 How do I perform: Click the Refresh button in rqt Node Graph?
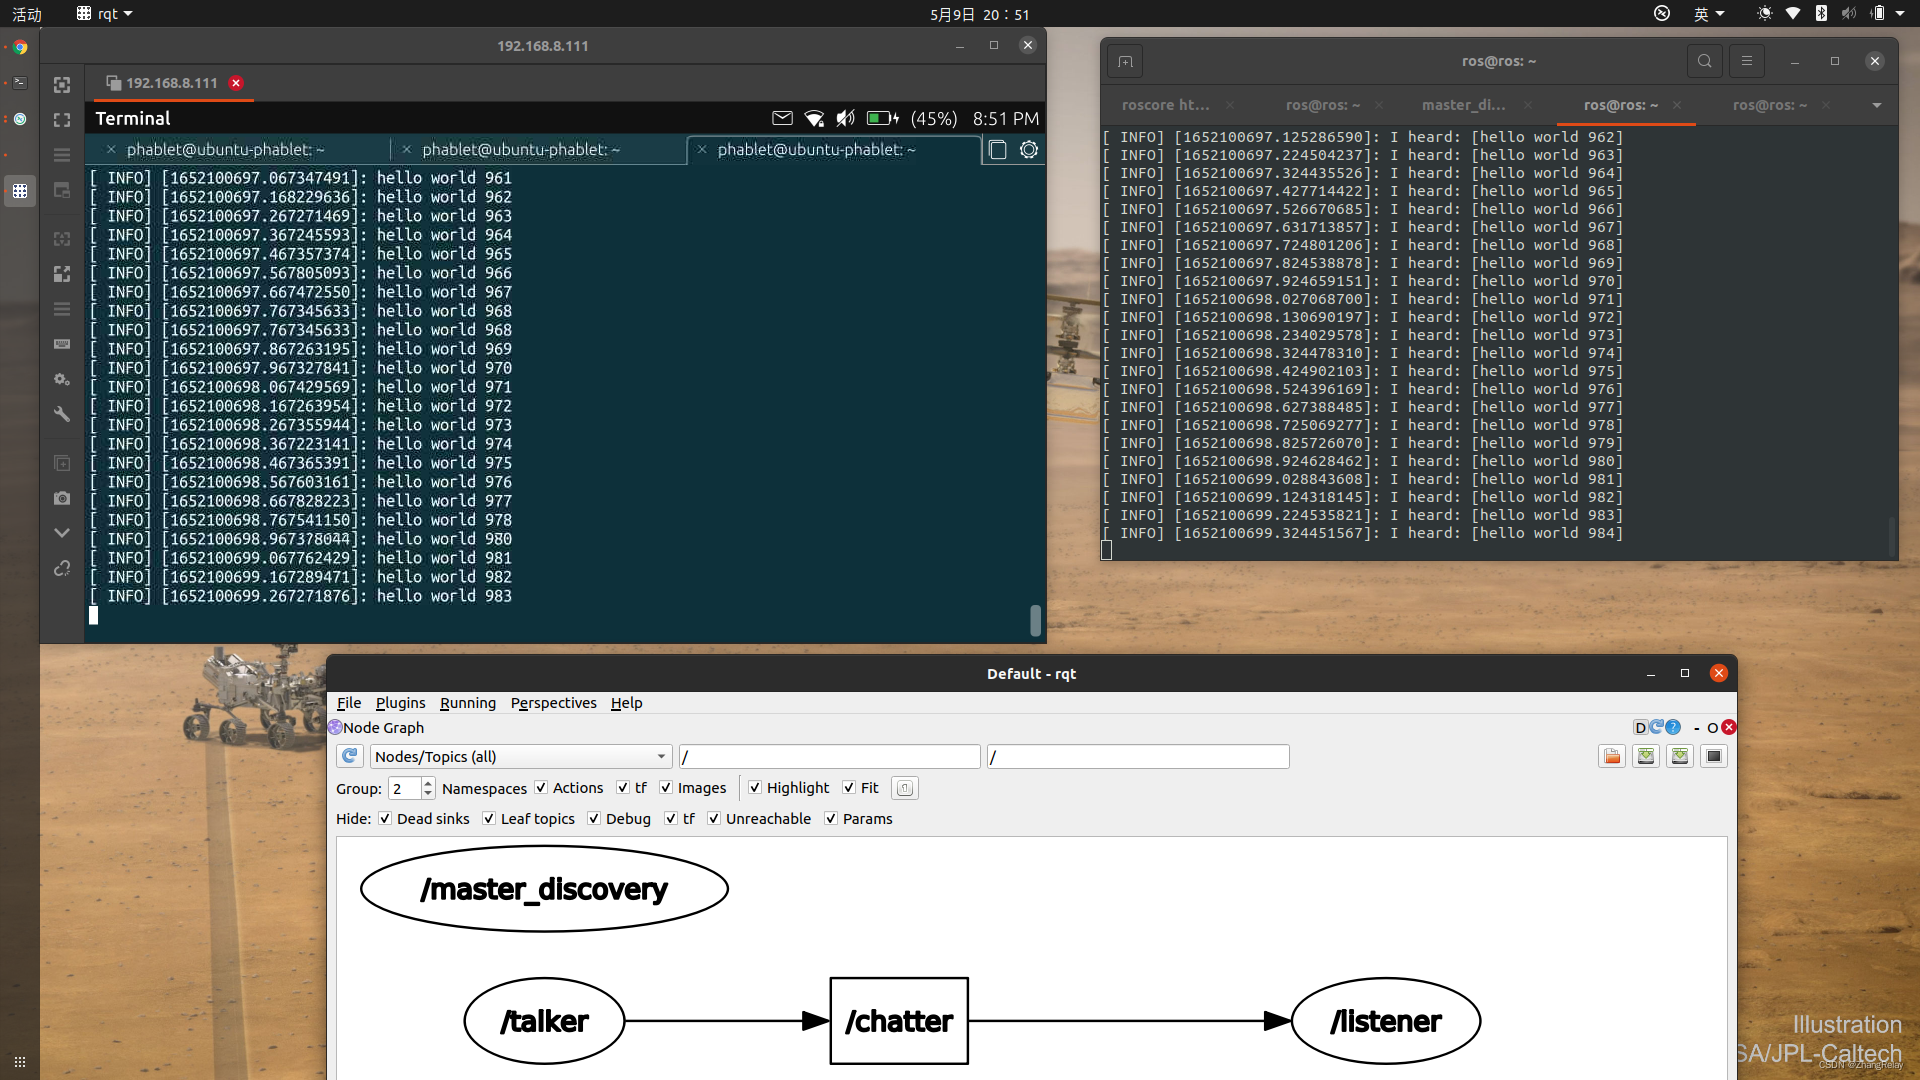pos(347,754)
